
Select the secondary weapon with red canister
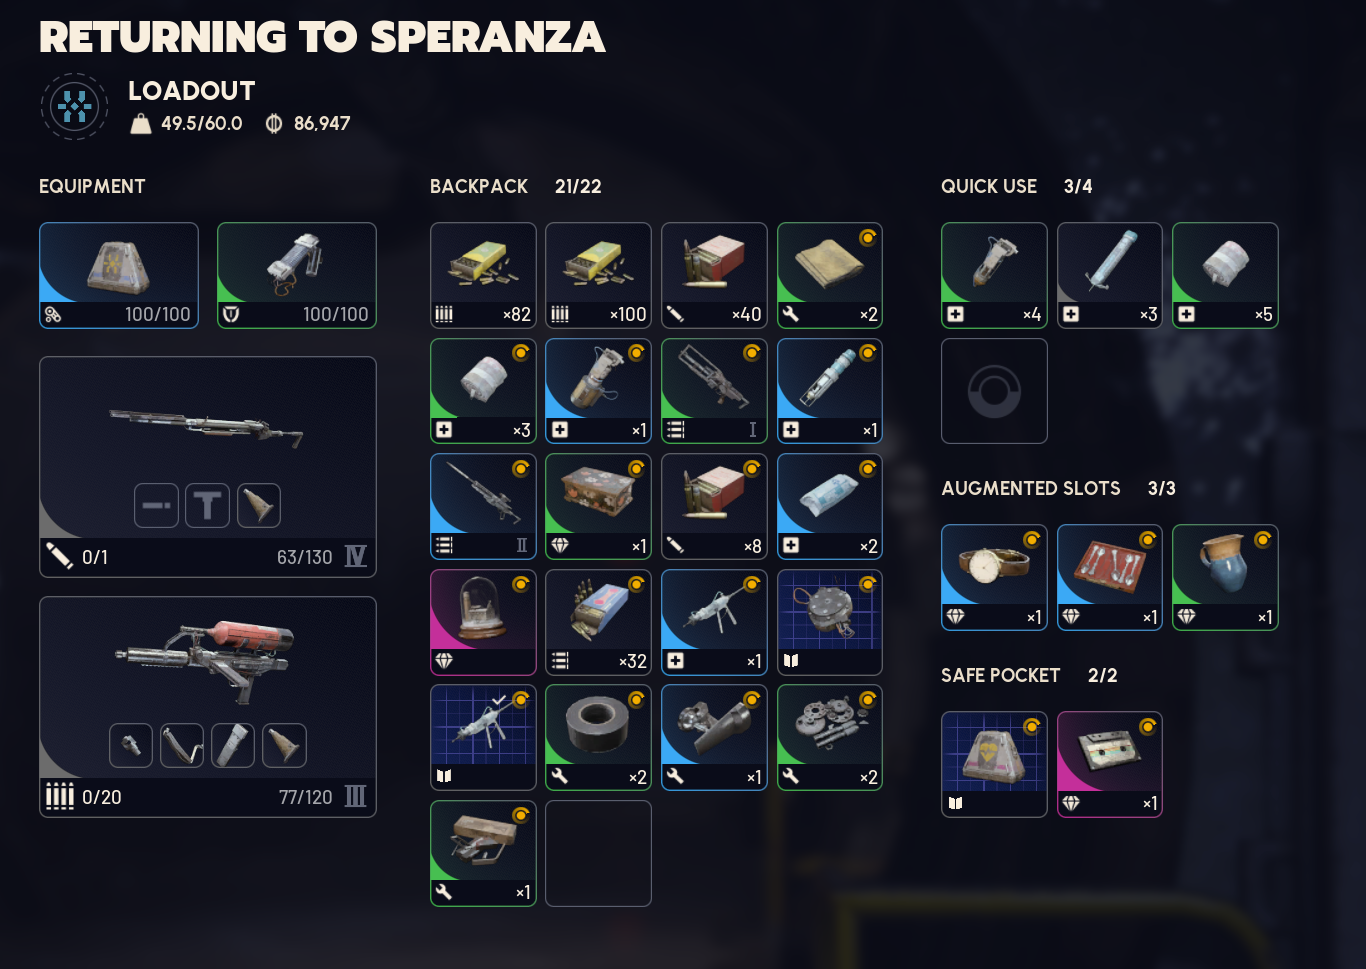[x=208, y=707]
